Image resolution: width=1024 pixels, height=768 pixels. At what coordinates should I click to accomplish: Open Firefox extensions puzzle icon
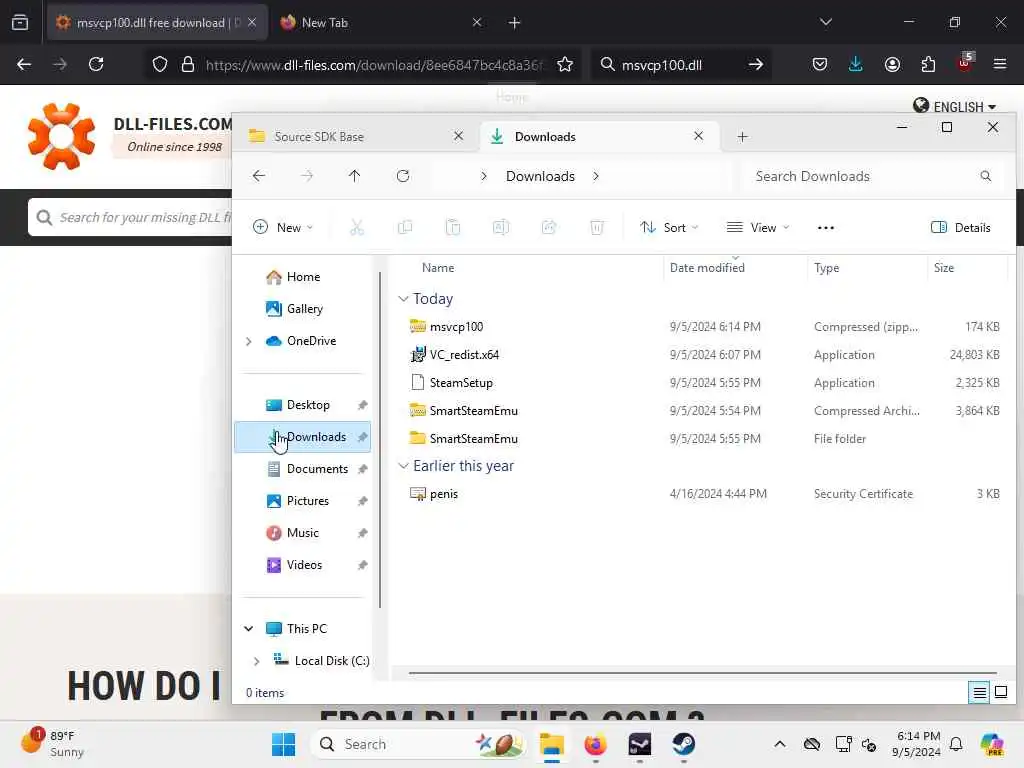coord(928,64)
